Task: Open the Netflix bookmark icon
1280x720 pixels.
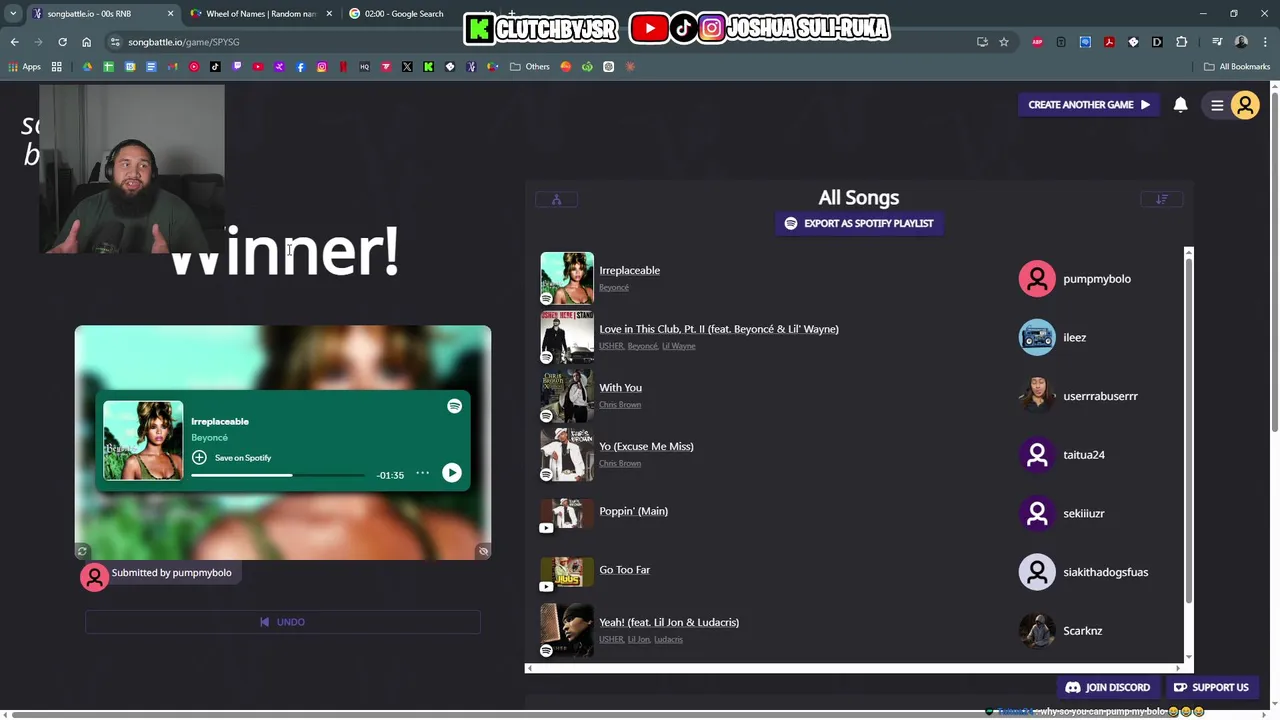Action: (x=343, y=67)
